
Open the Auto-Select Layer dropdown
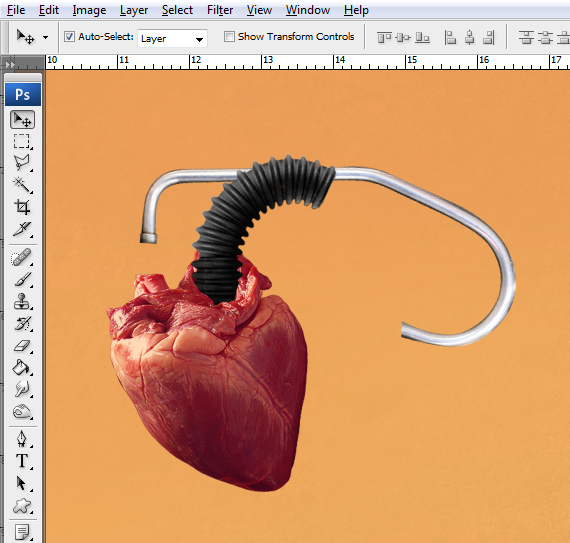tap(172, 39)
